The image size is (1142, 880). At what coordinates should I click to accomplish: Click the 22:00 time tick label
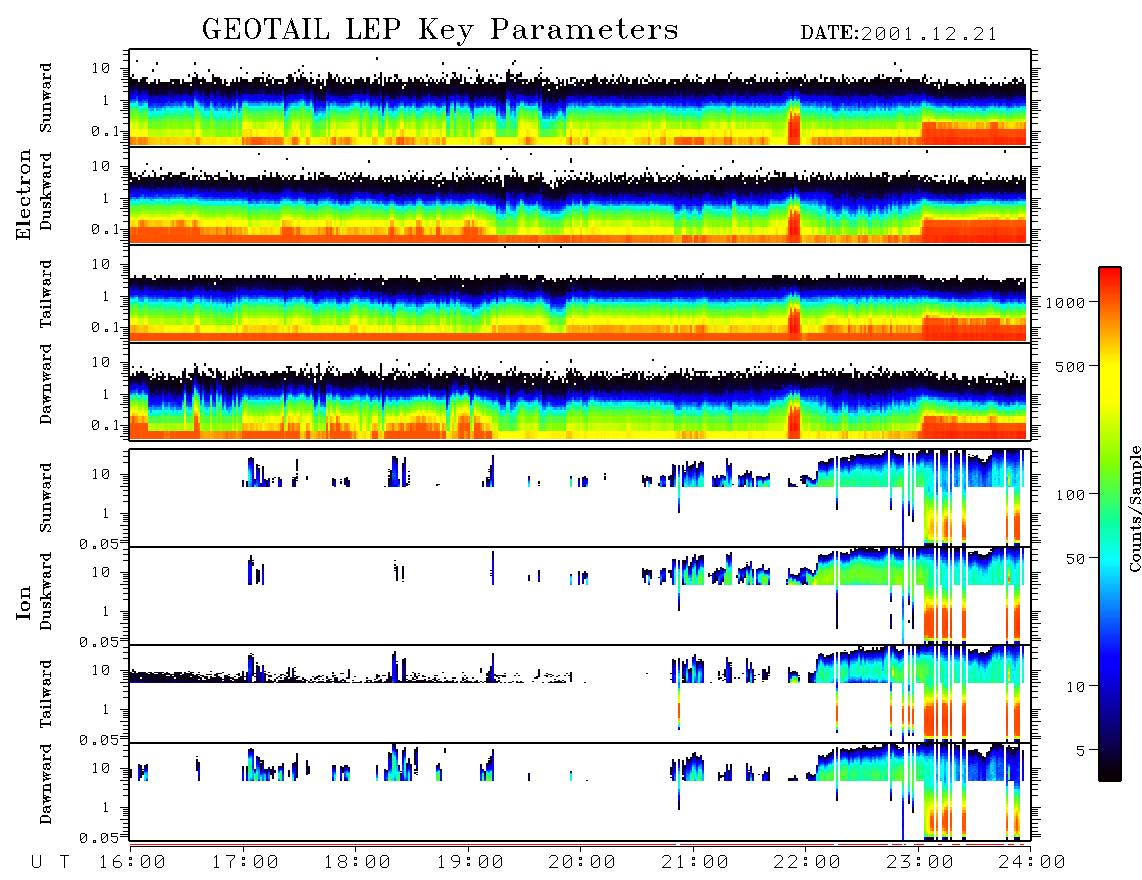[x=807, y=862]
